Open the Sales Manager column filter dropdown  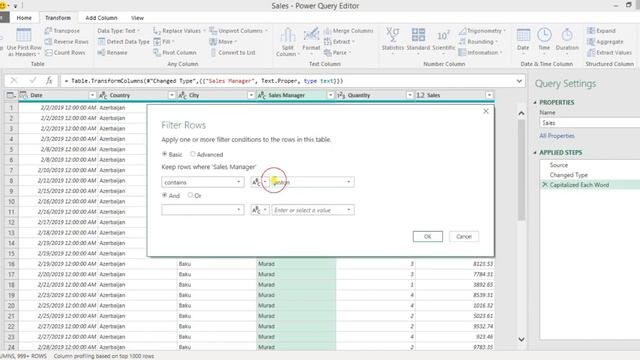330,95
